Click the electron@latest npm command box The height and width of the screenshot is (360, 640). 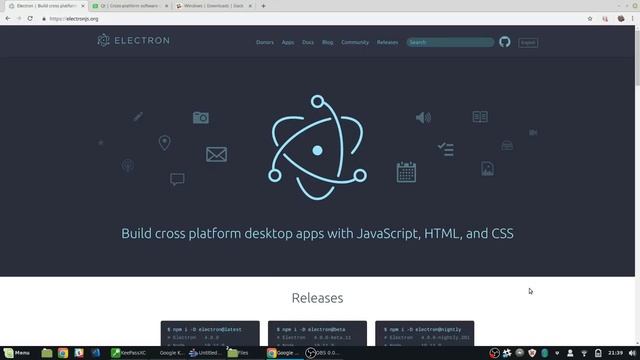pos(210,333)
